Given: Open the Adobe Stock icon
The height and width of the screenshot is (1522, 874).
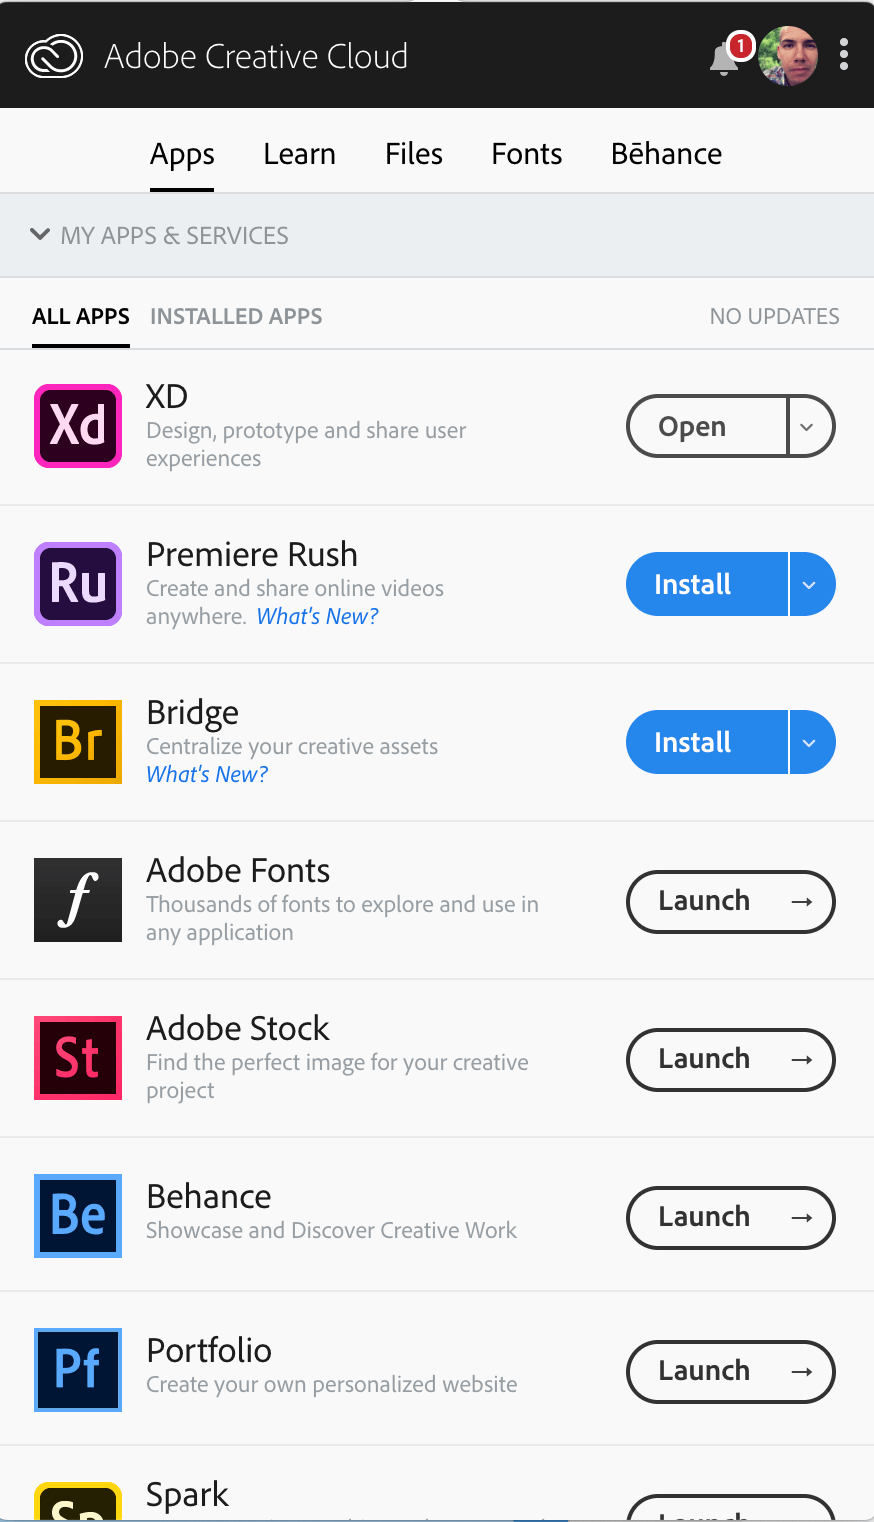Looking at the screenshot, I should [77, 1057].
